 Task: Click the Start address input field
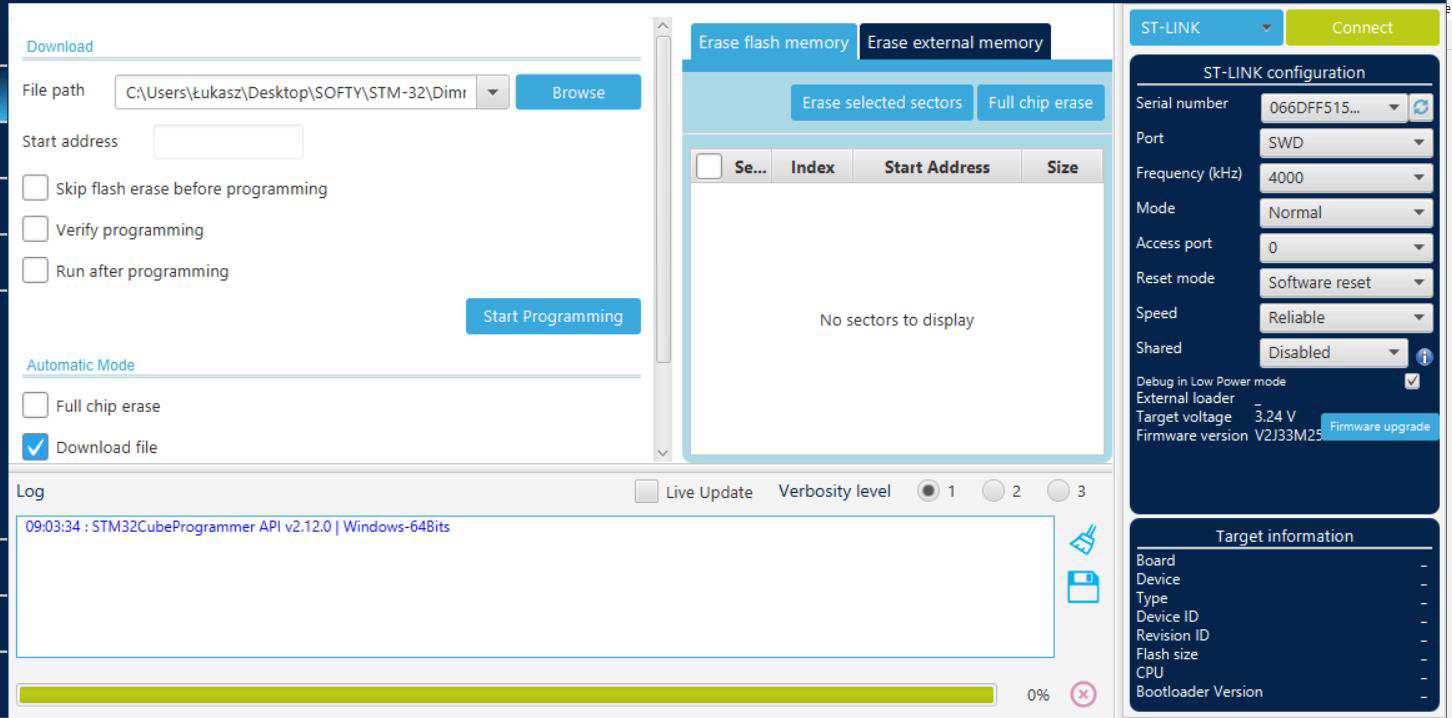pyautogui.click(x=228, y=142)
